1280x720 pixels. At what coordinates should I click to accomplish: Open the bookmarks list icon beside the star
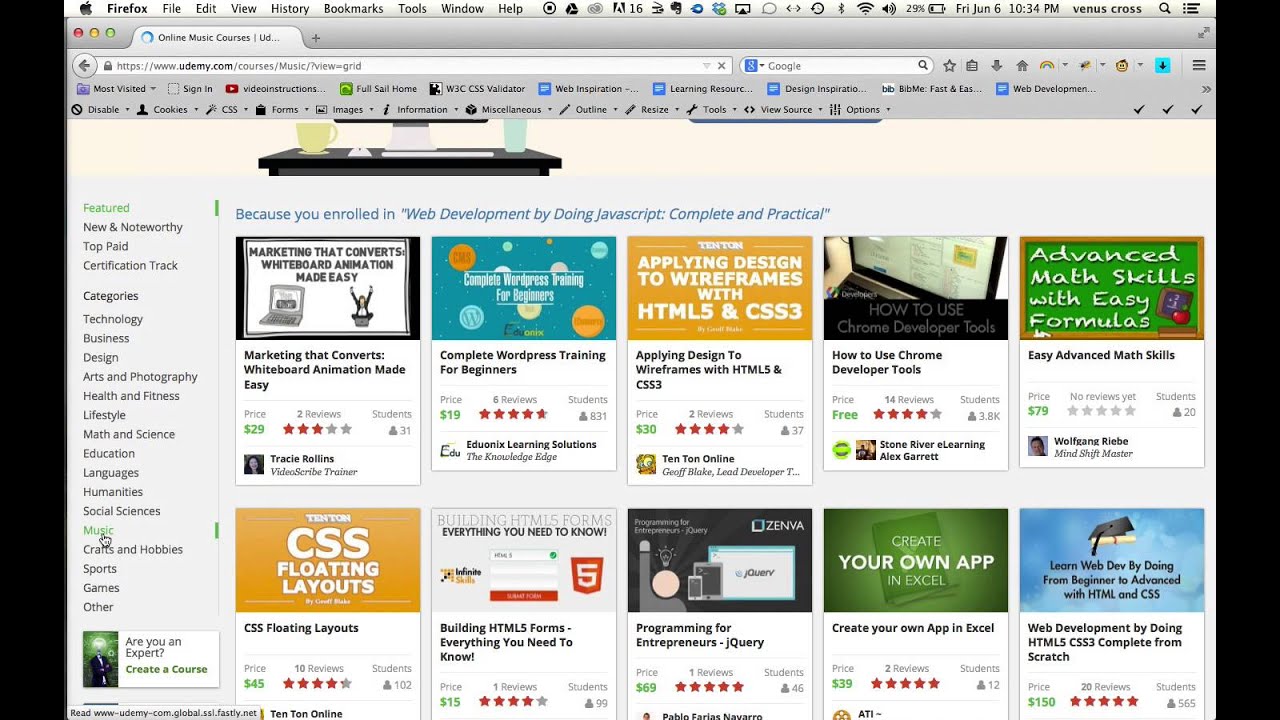972,65
